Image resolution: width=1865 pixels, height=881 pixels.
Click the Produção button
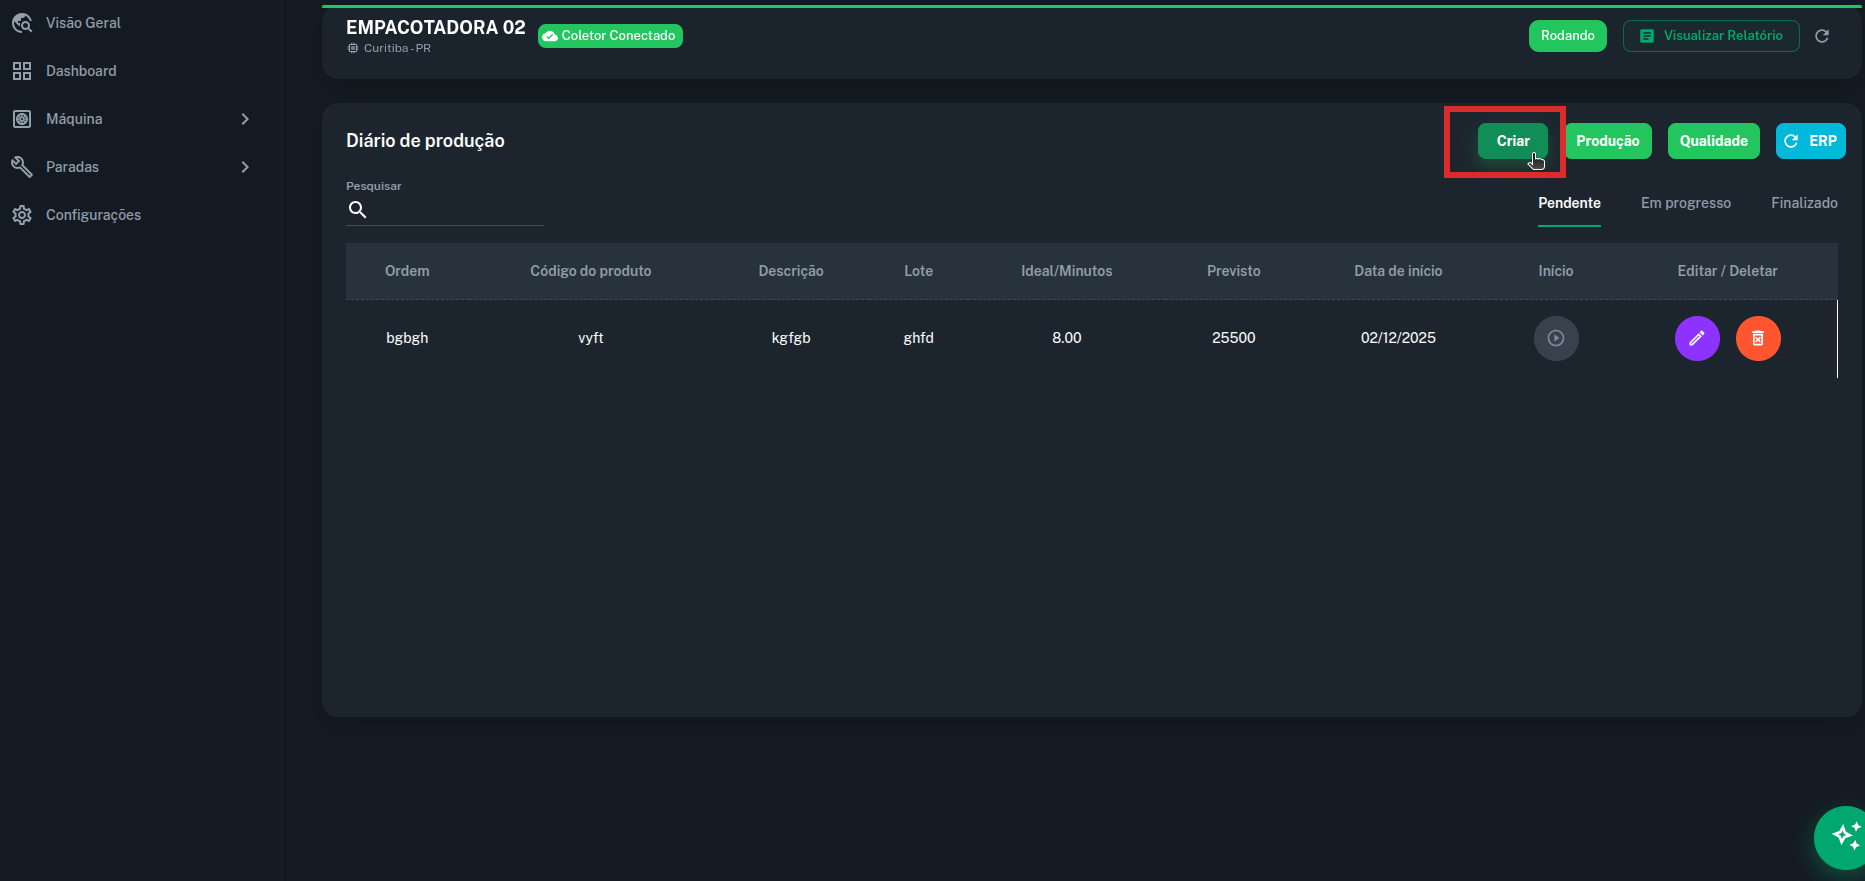(1607, 141)
